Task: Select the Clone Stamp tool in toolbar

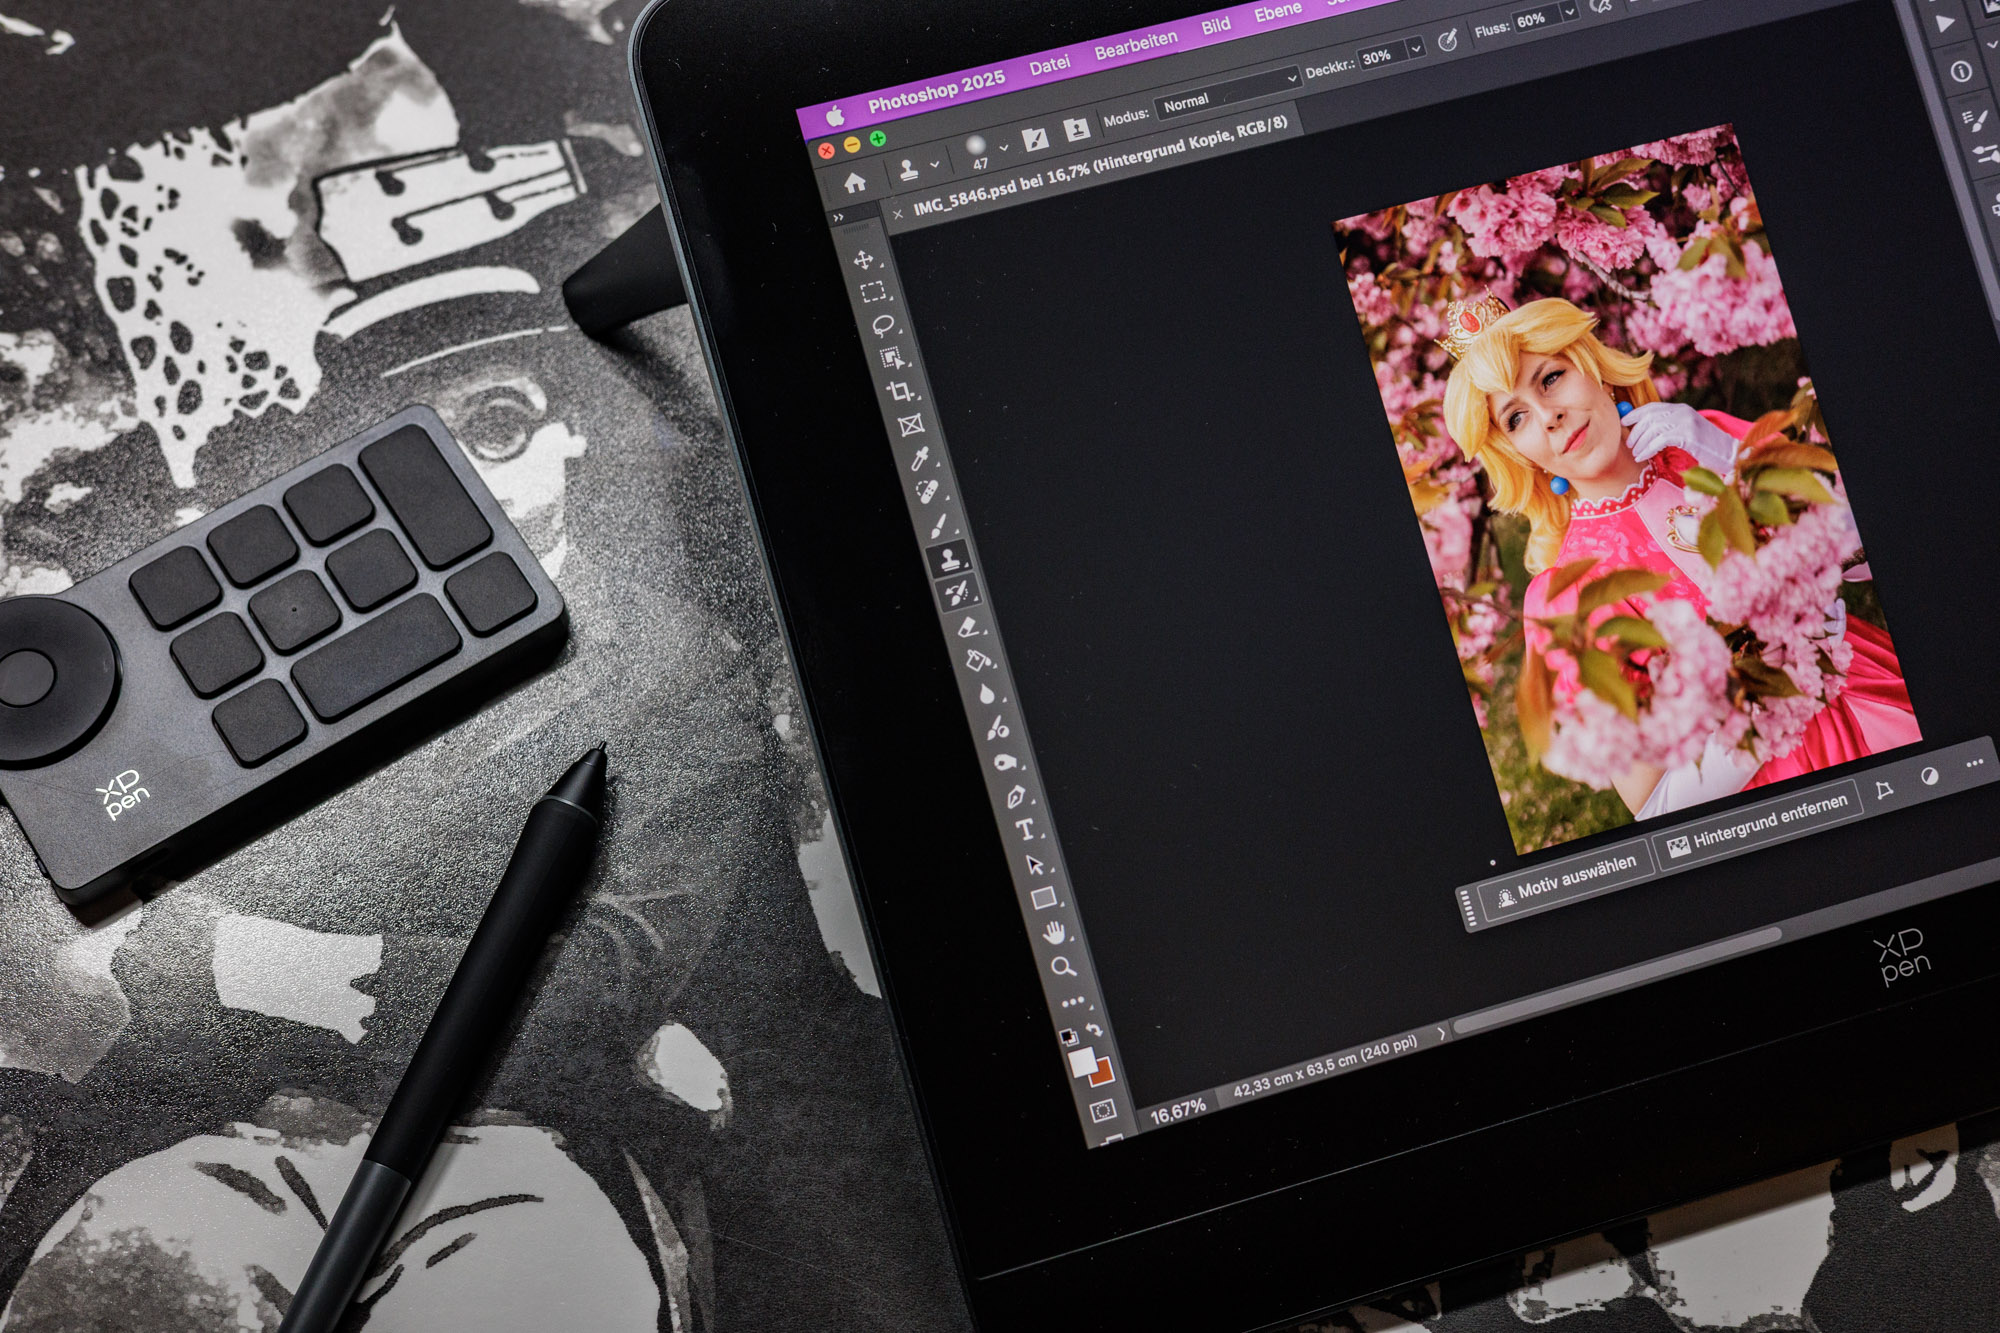Action: pyautogui.click(x=949, y=559)
